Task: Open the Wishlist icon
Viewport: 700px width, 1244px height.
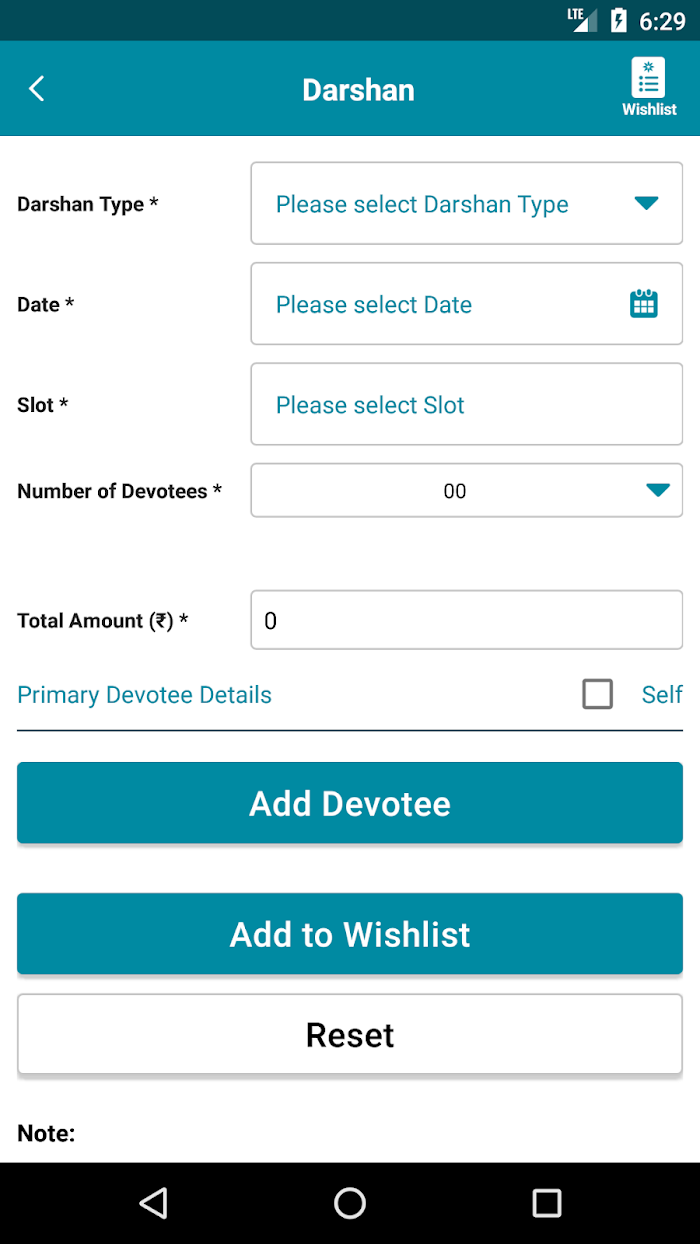Action: [x=649, y=88]
